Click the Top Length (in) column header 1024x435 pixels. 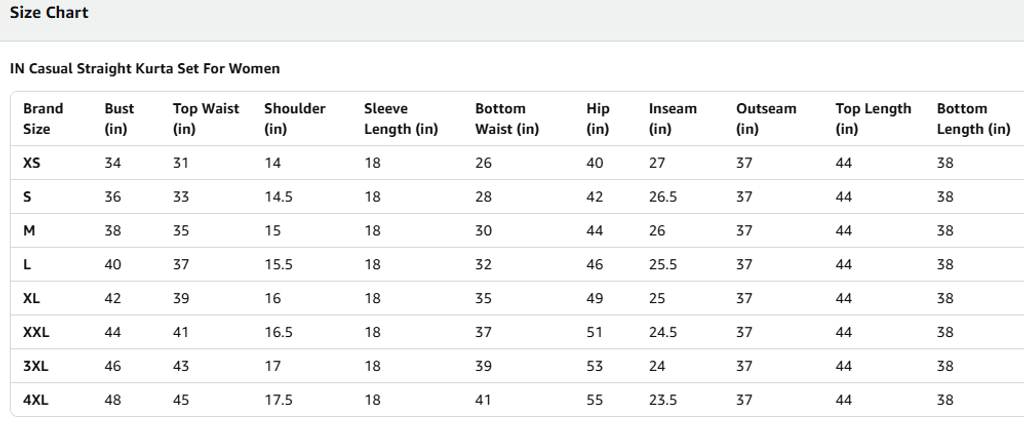click(873, 119)
